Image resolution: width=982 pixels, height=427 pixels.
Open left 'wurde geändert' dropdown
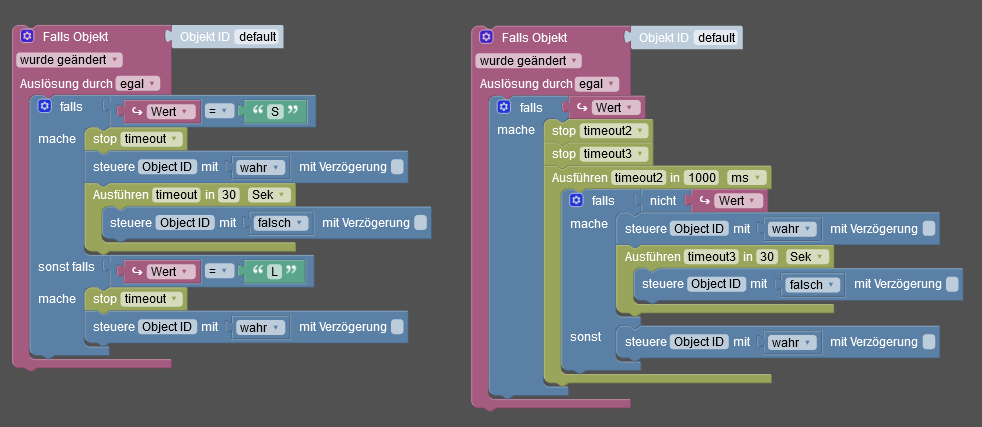click(69, 60)
